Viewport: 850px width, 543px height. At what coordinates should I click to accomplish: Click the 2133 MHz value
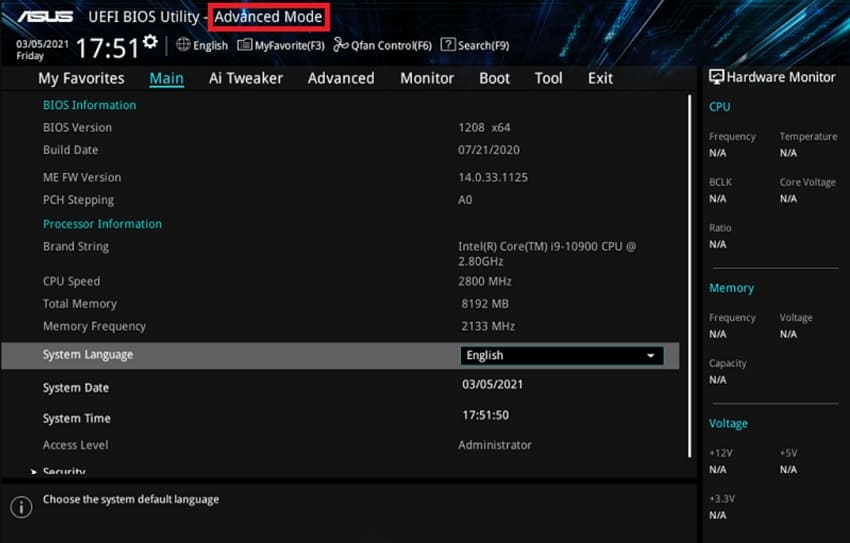(x=488, y=327)
